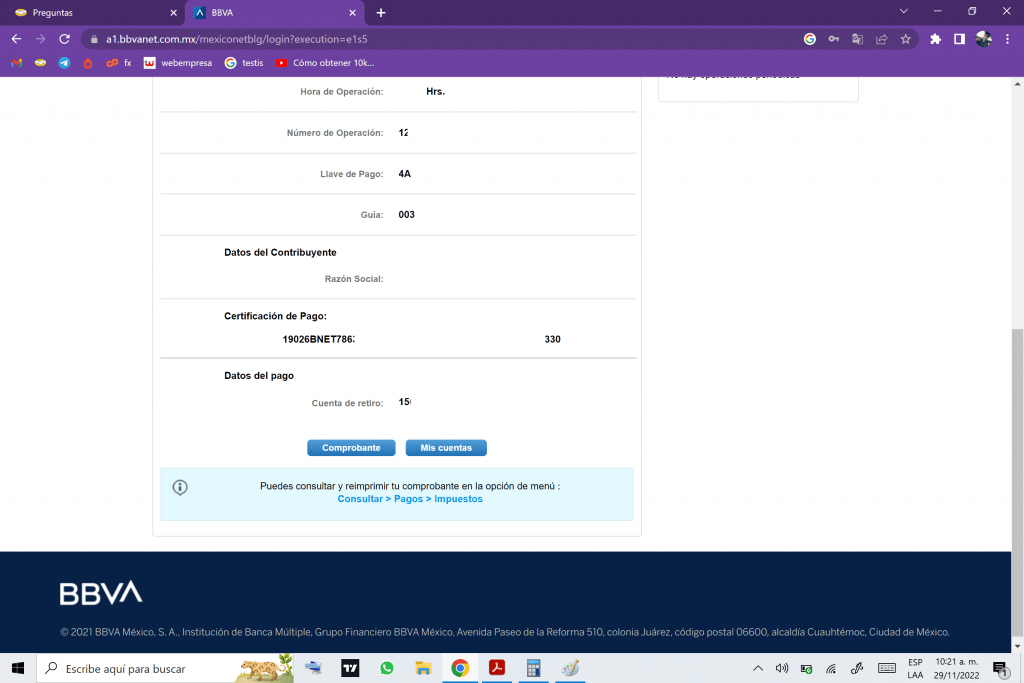Select certification code 19026BNET786
1024x683 pixels.
[x=318, y=340]
